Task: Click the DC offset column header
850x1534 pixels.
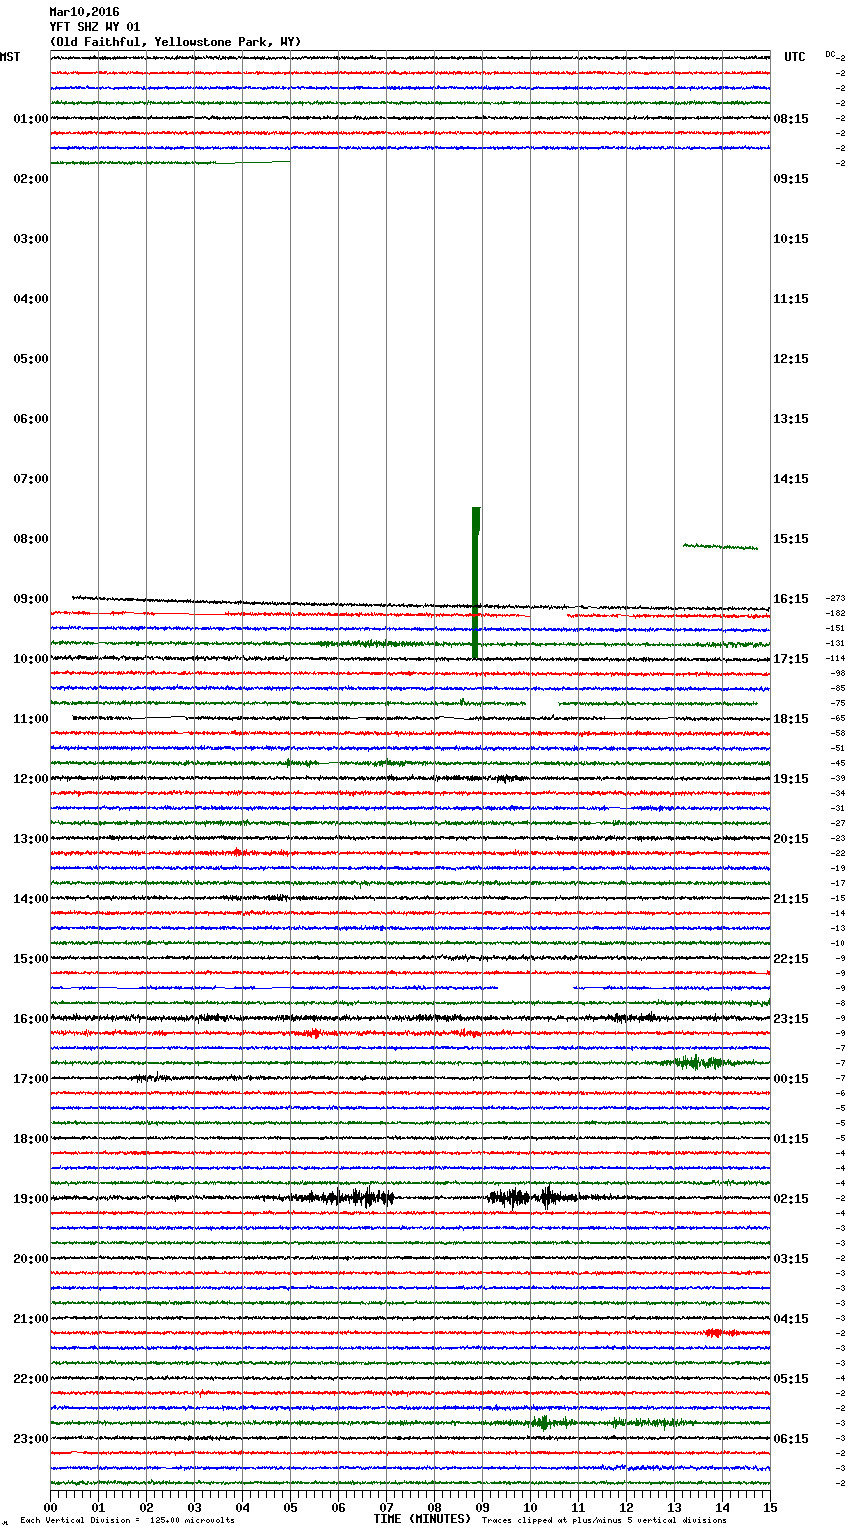Action: [830, 54]
